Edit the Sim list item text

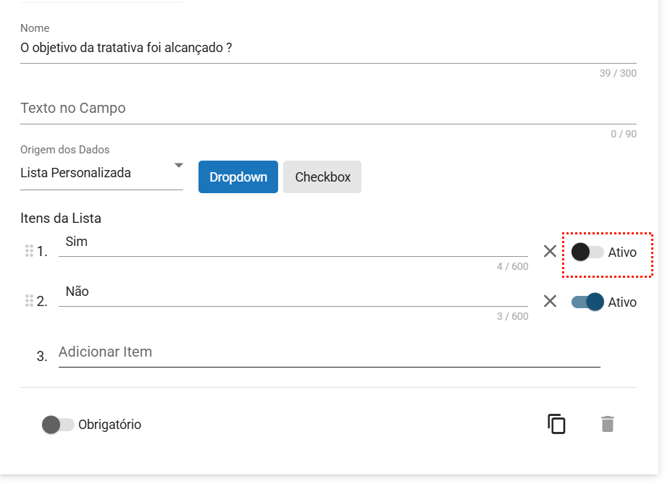pyautogui.click(x=292, y=242)
